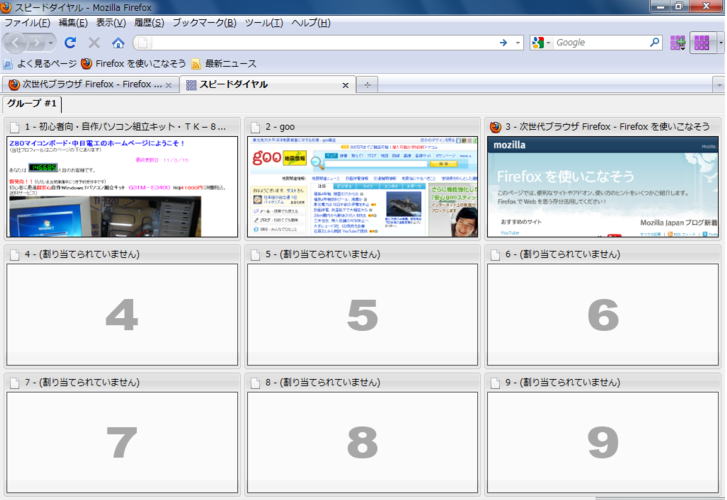Click the Google search field

[600, 43]
